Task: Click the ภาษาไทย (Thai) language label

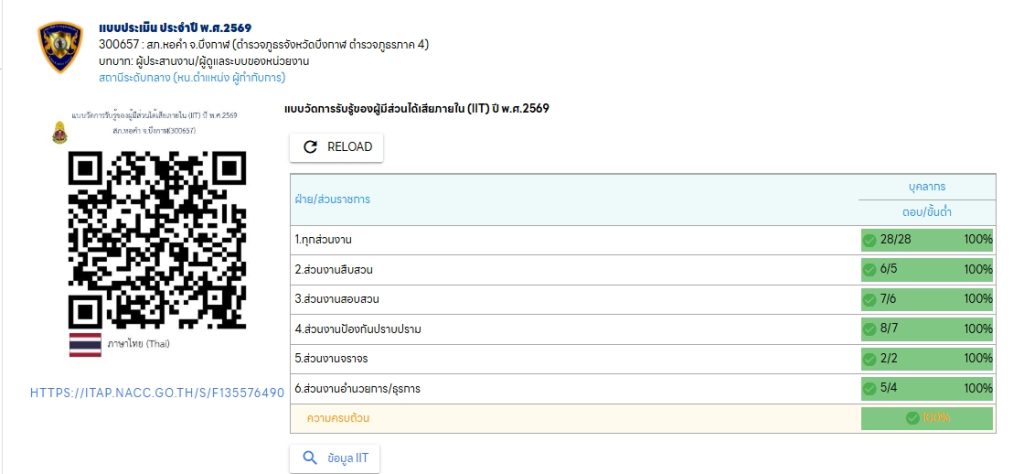Action: [138, 344]
